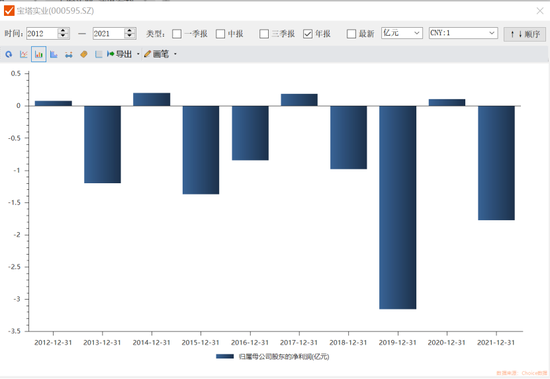The image size is (550, 379).
Task: Enable the 一季报 checkbox
Action: pos(177,34)
